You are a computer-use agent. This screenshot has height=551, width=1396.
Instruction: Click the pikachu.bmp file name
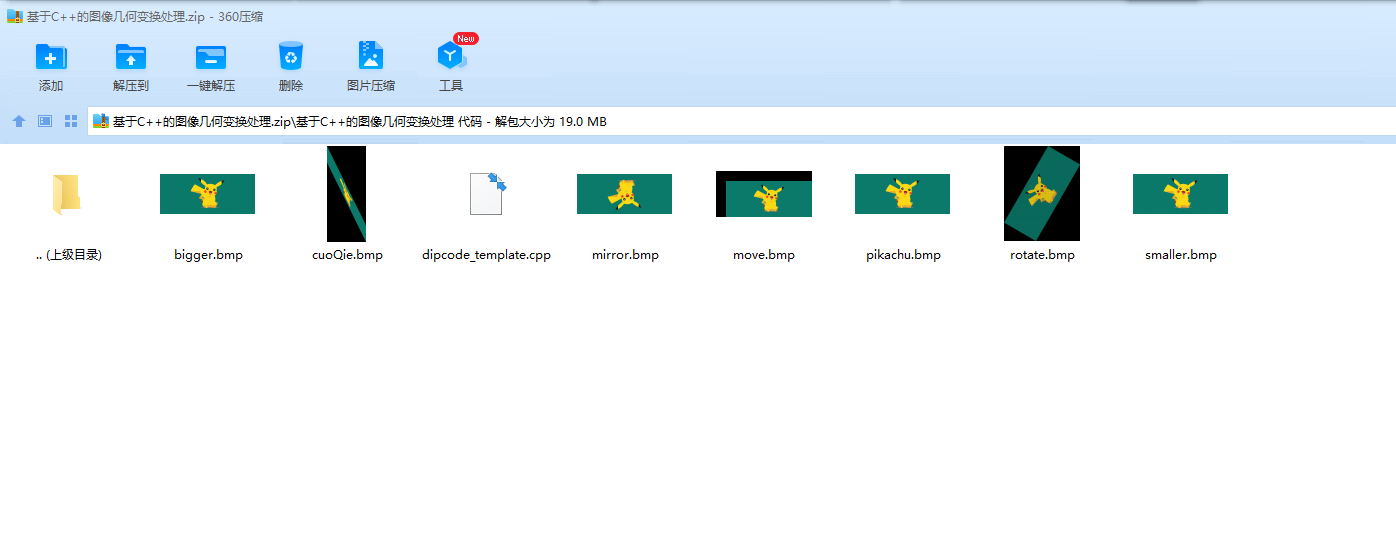903,255
